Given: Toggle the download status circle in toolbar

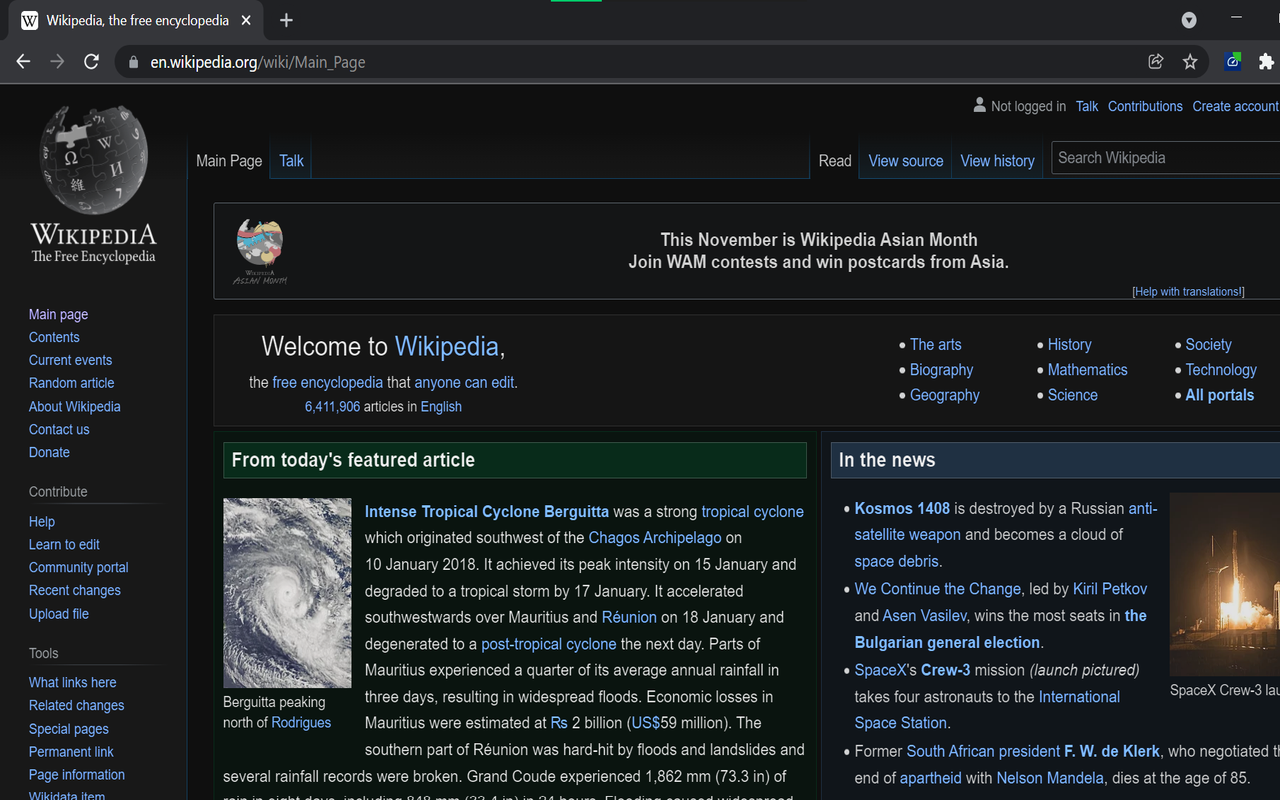Looking at the screenshot, I should pos(1189,19).
